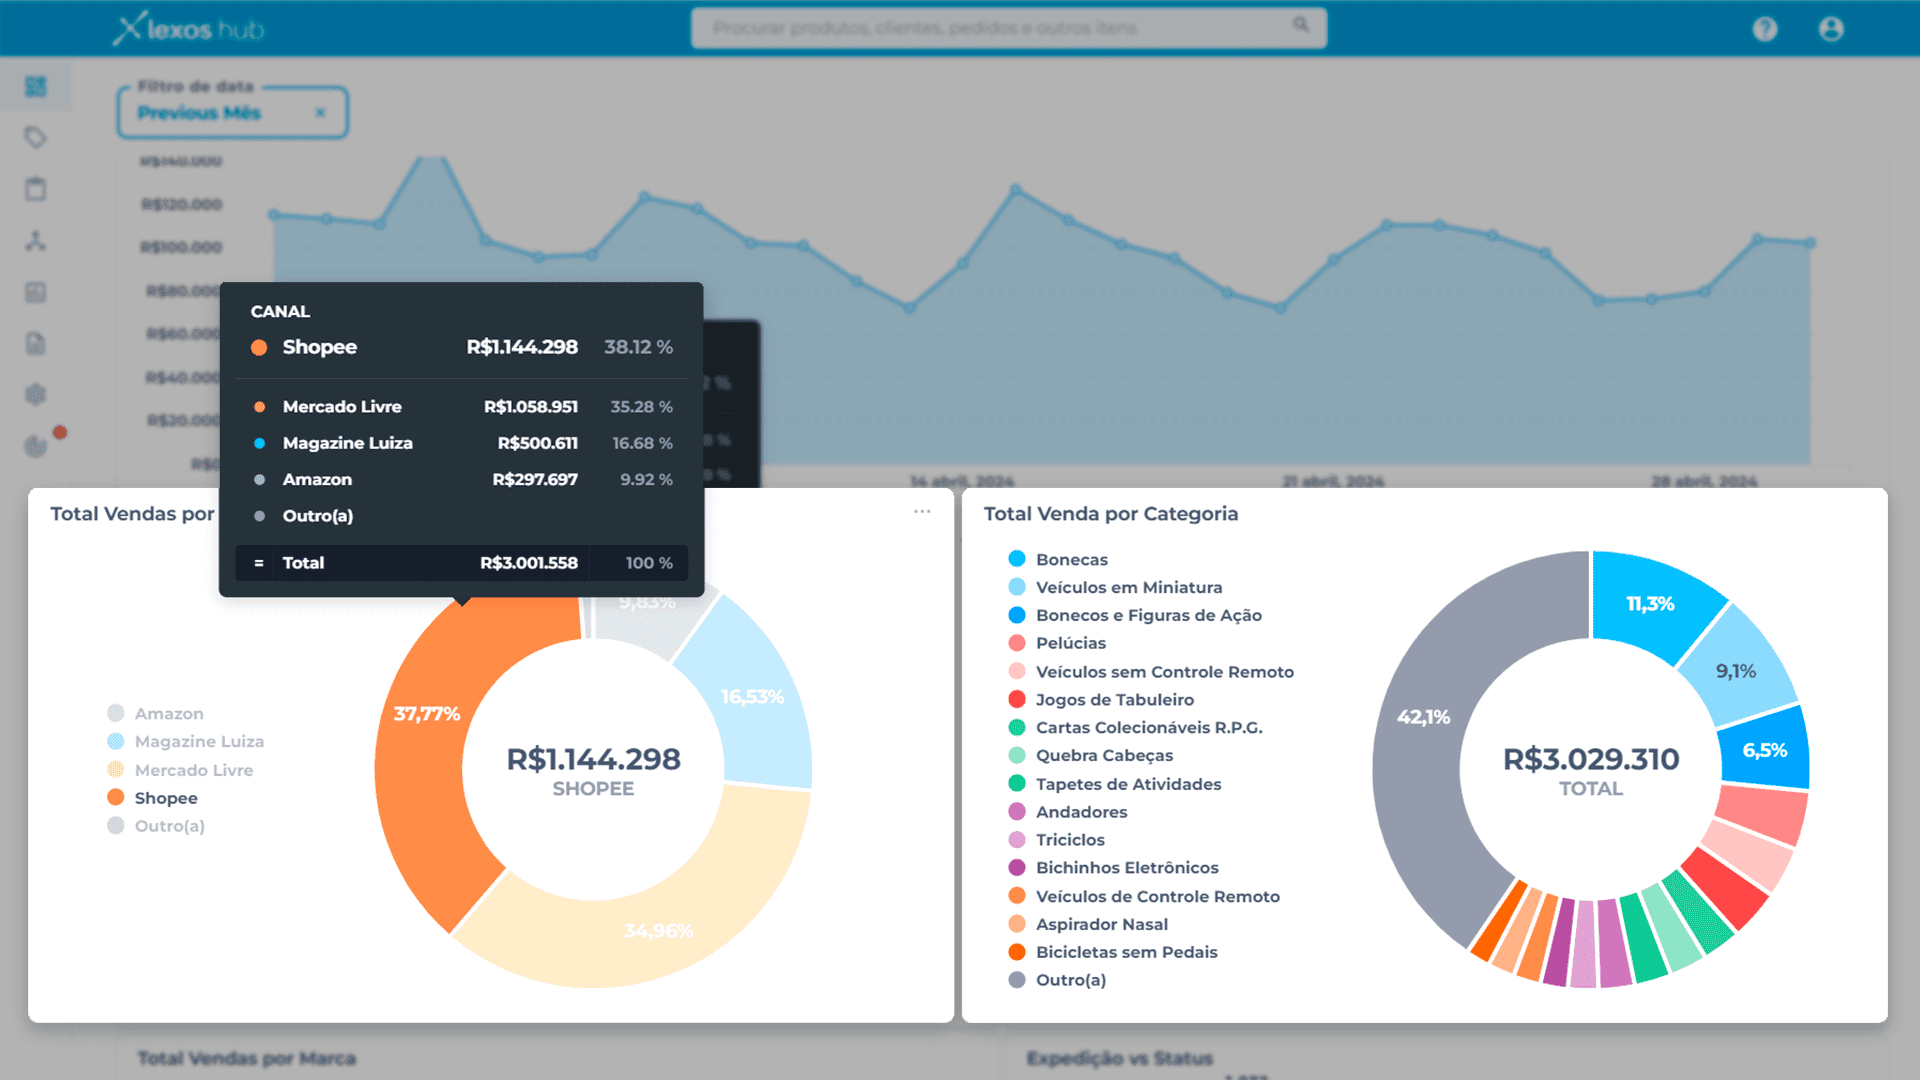Open the clipboard orders icon in the sidebar
Image resolution: width=1920 pixels, height=1080 pixels.
click(36, 188)
